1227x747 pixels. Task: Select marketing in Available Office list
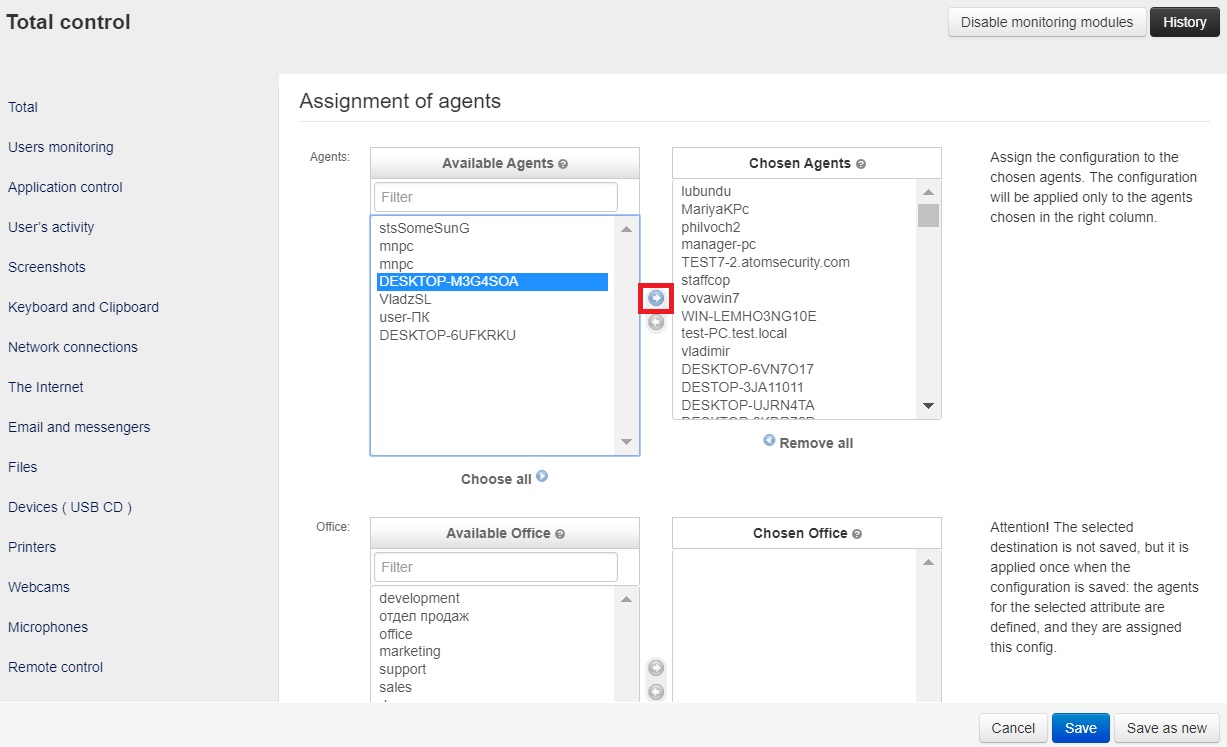point(409,651)
